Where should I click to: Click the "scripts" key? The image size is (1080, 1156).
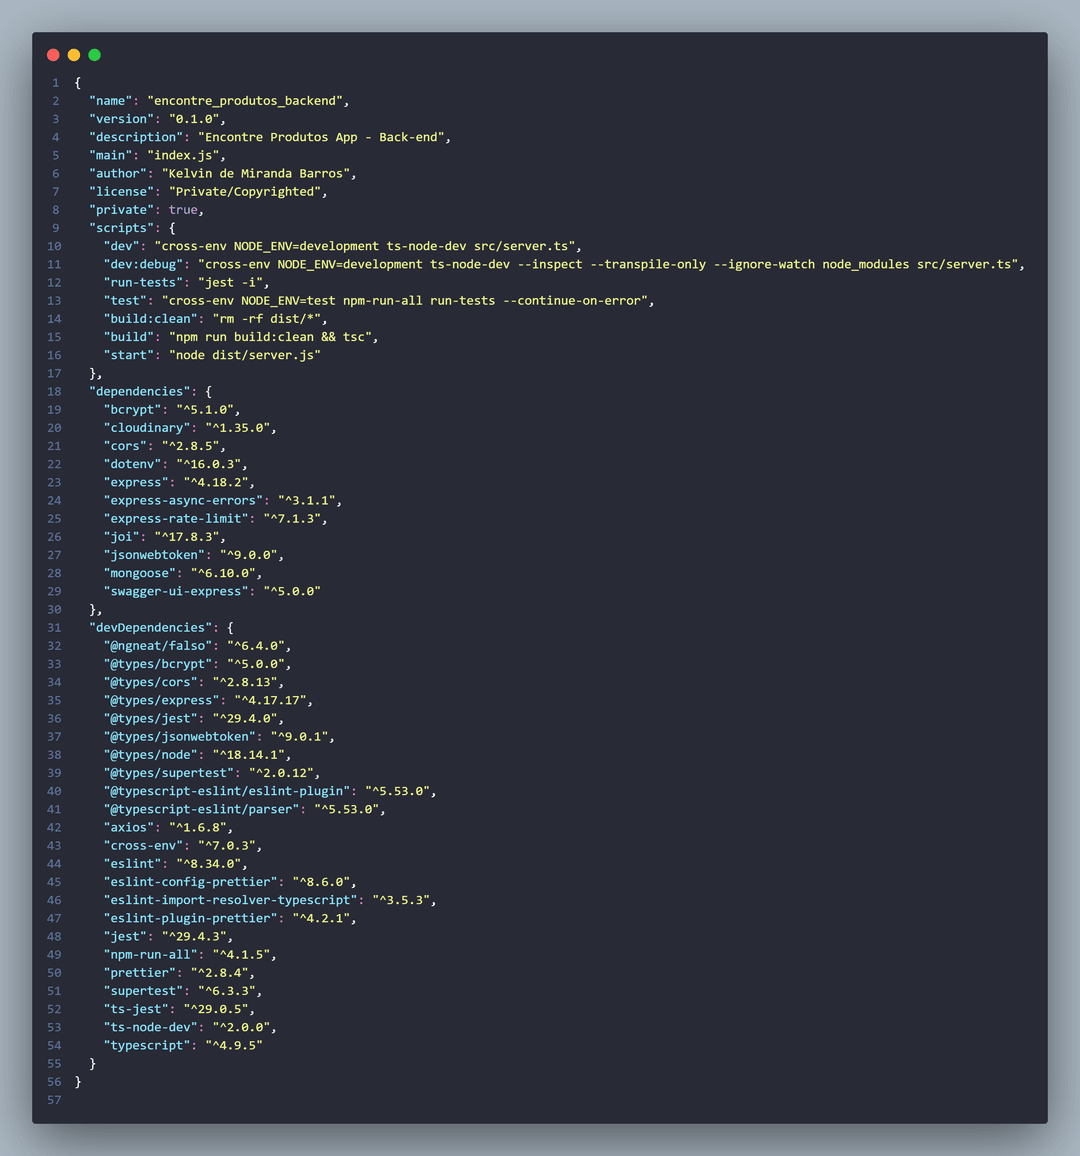(x=122, y=228)
